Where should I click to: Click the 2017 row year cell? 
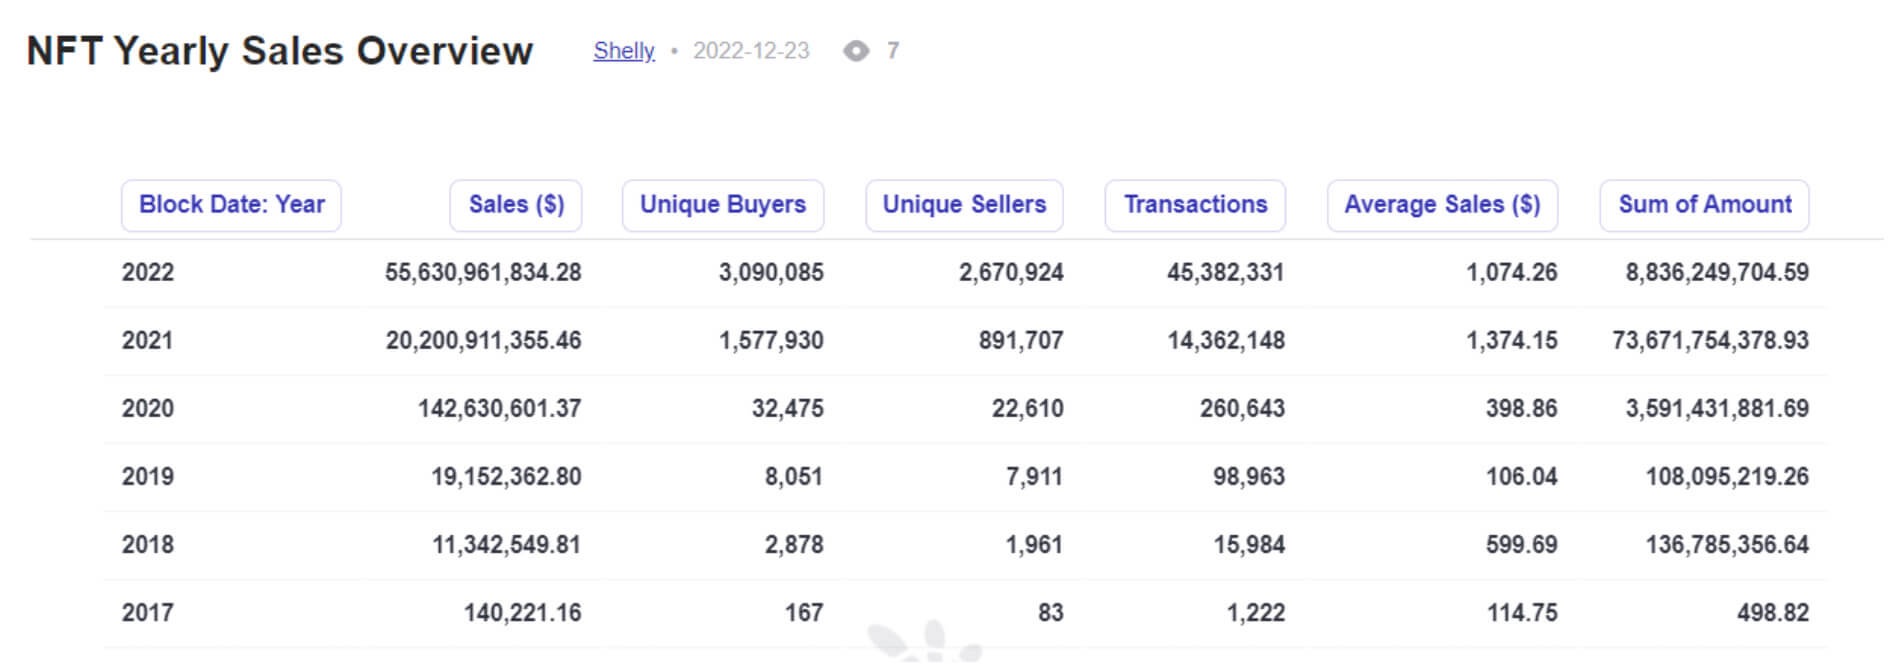(x=148, y=612)
